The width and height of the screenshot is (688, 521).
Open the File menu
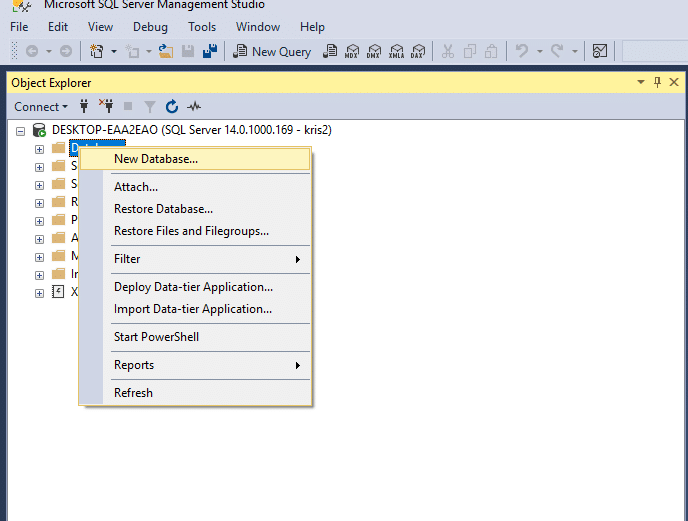tap(19, 27)
